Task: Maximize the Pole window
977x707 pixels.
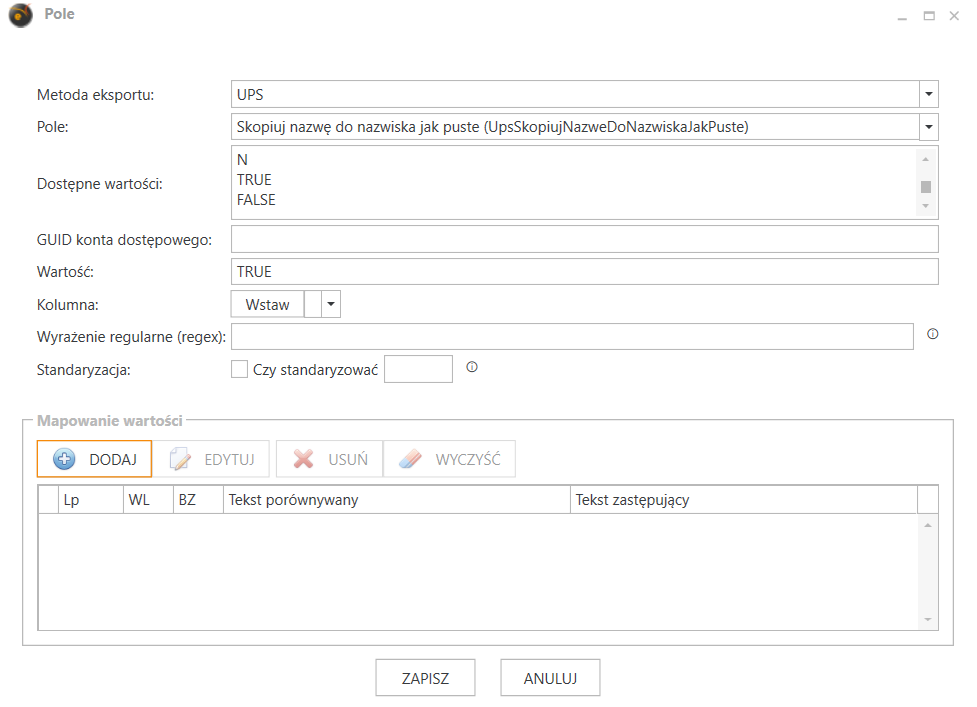Action: pyautogui.click(x=929, y=16)
